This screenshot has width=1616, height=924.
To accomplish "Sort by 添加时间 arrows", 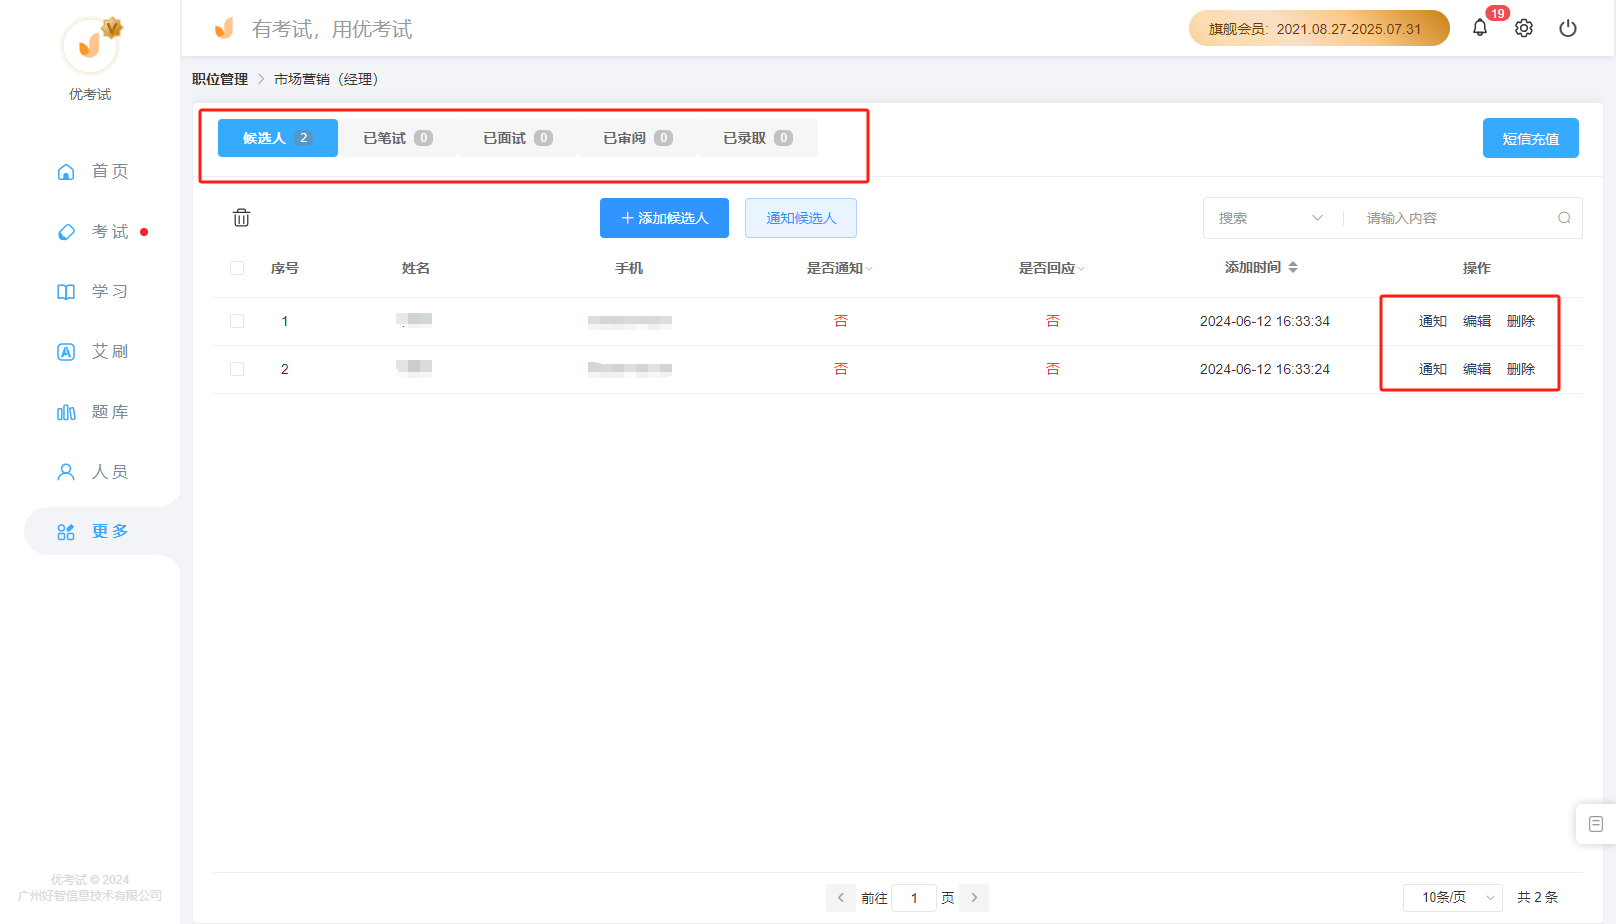I will [1293, 267].
